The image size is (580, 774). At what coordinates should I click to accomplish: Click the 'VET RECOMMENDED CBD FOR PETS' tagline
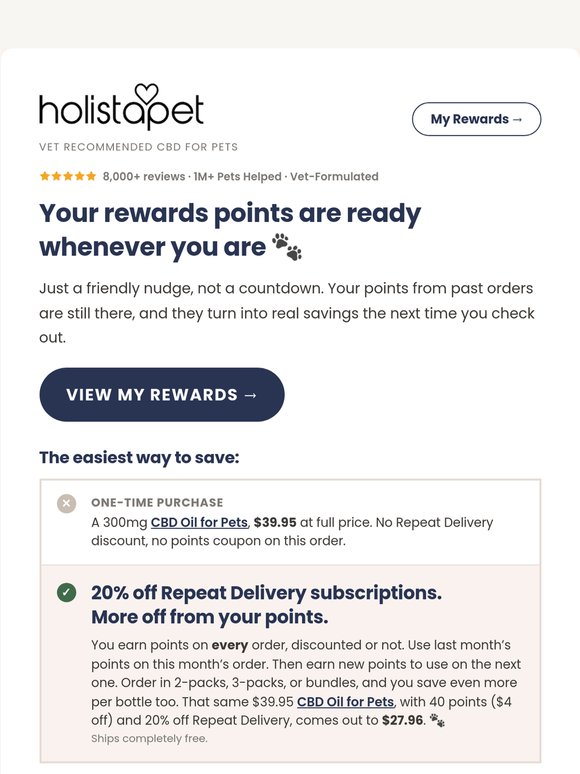tap(139, 147)
